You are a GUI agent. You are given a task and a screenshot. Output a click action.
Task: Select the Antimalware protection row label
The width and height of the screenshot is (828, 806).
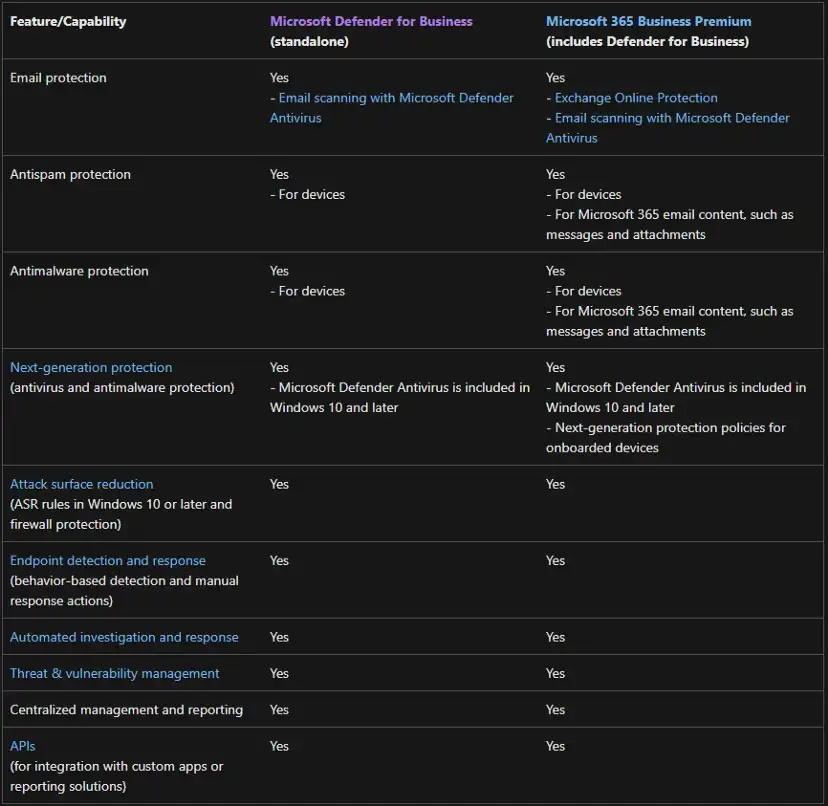tap(79, 271)
